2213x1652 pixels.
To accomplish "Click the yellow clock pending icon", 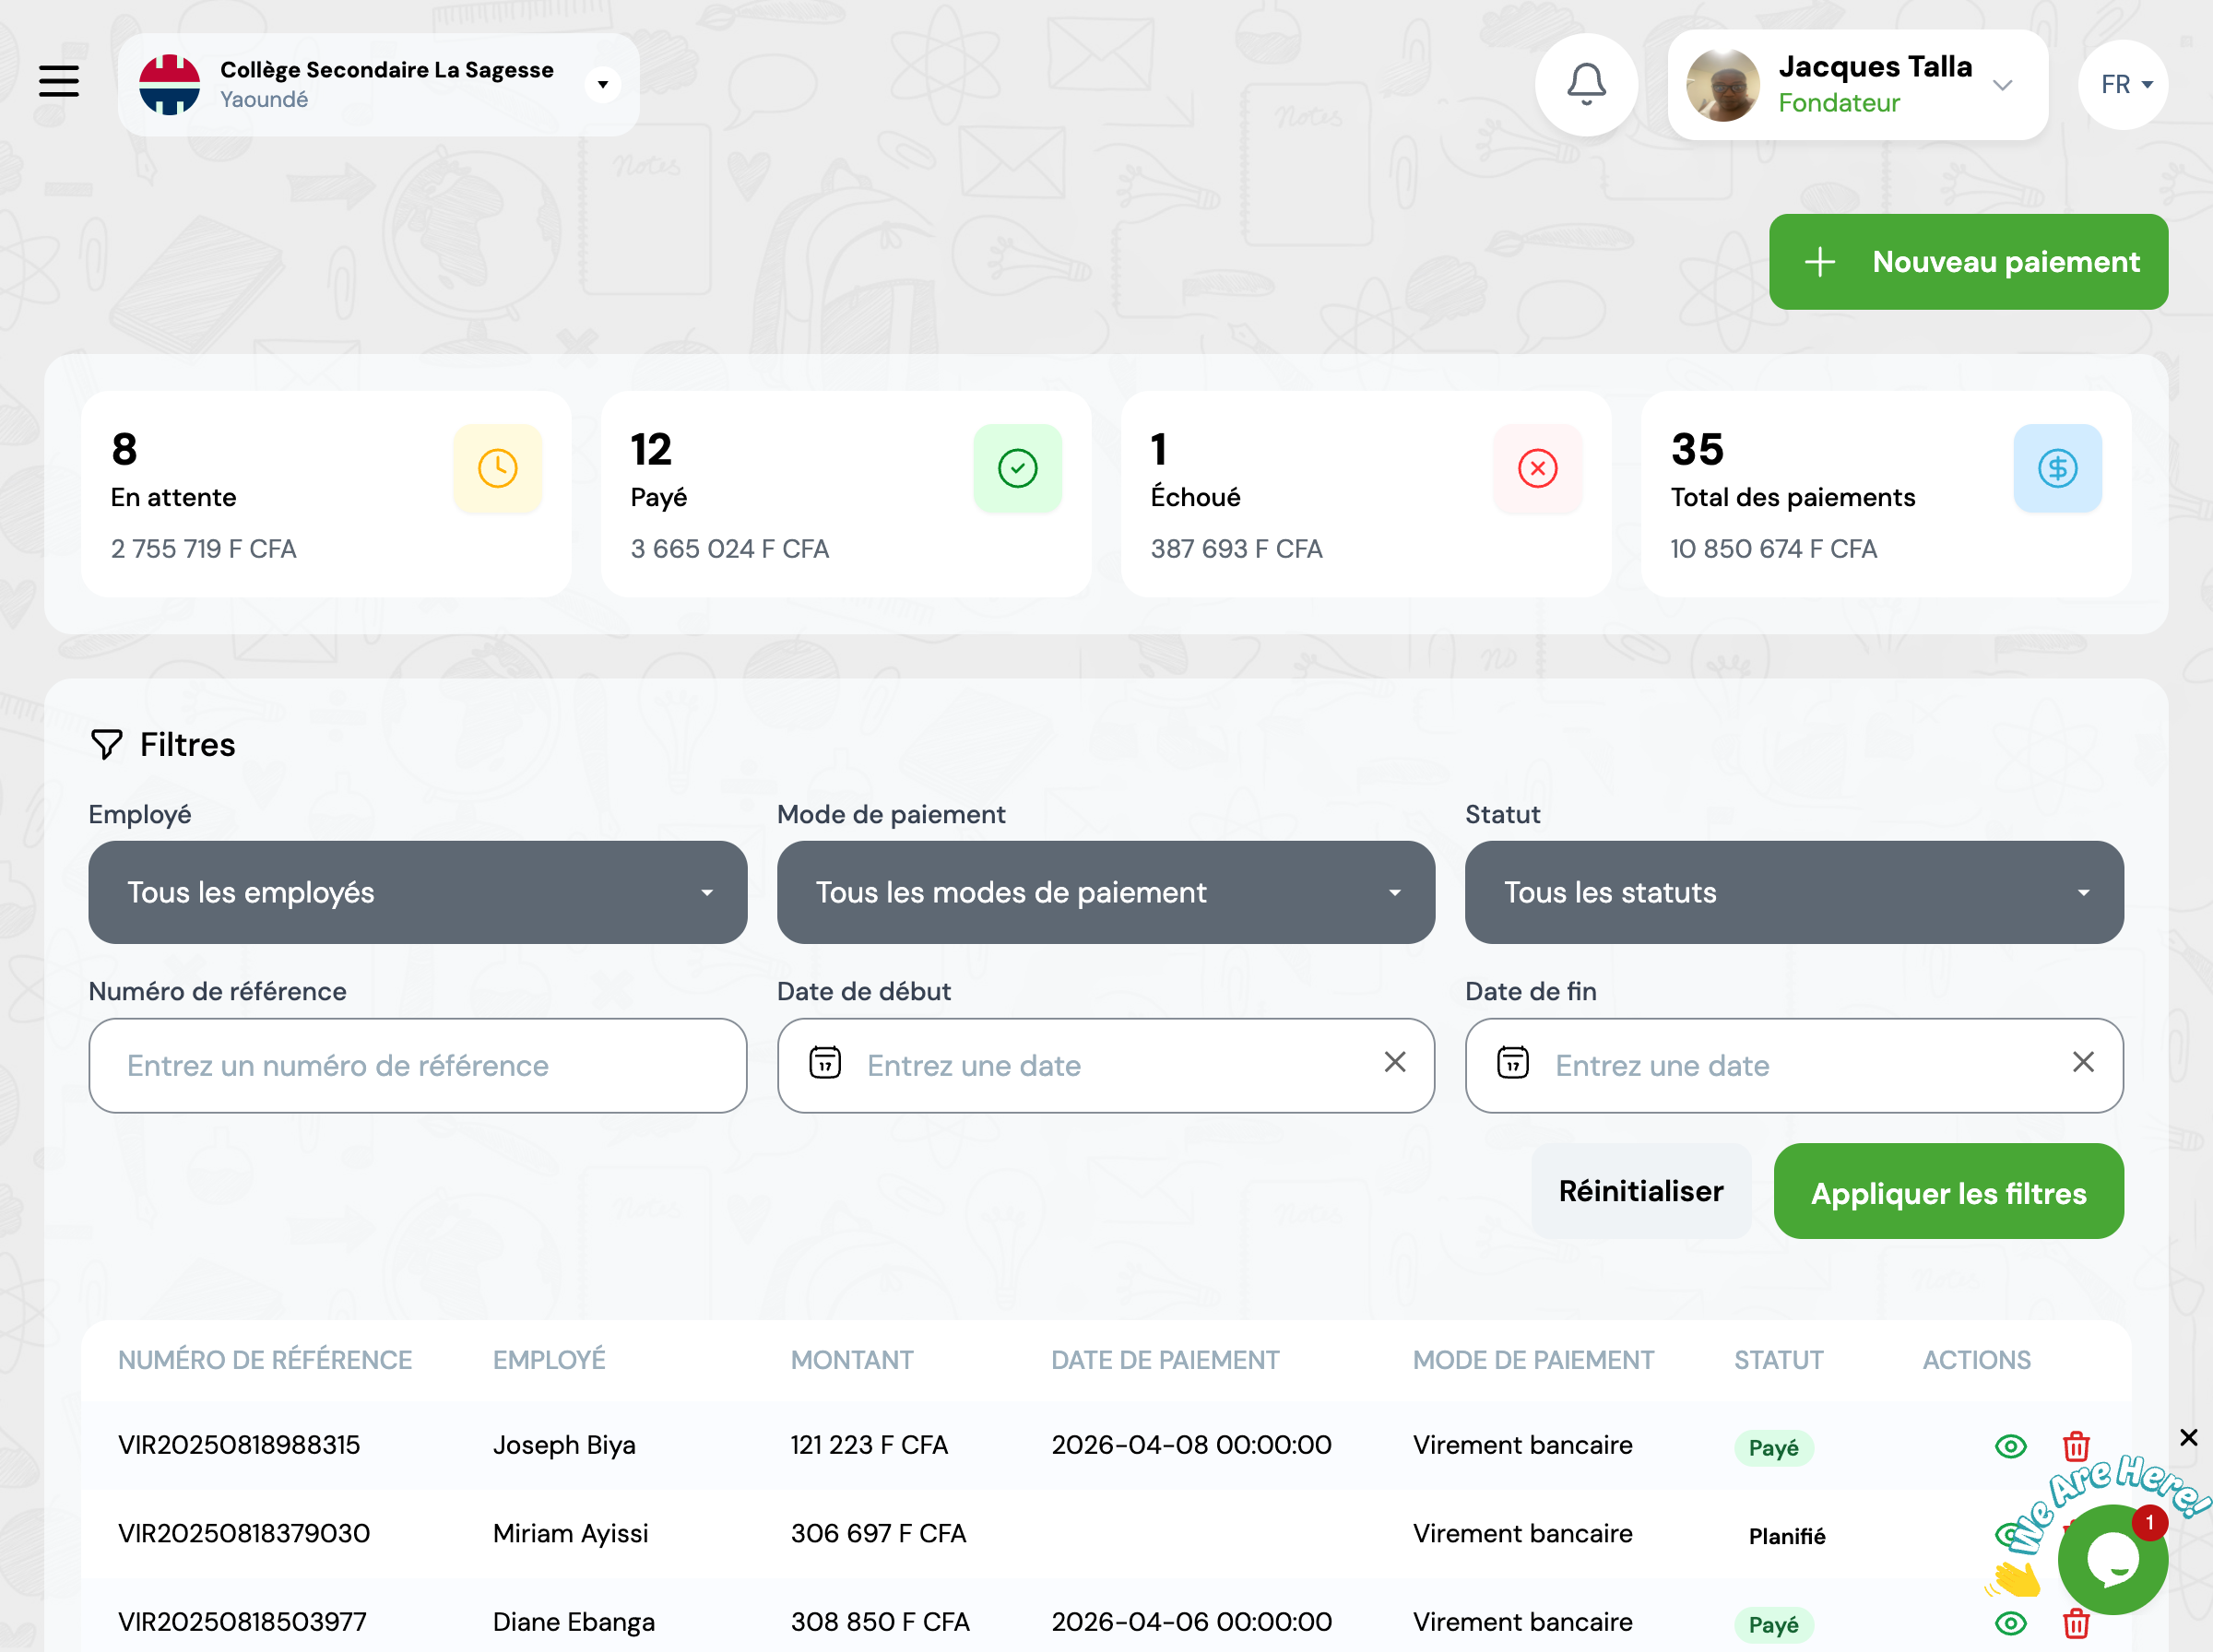I will [x=497, y=468].
